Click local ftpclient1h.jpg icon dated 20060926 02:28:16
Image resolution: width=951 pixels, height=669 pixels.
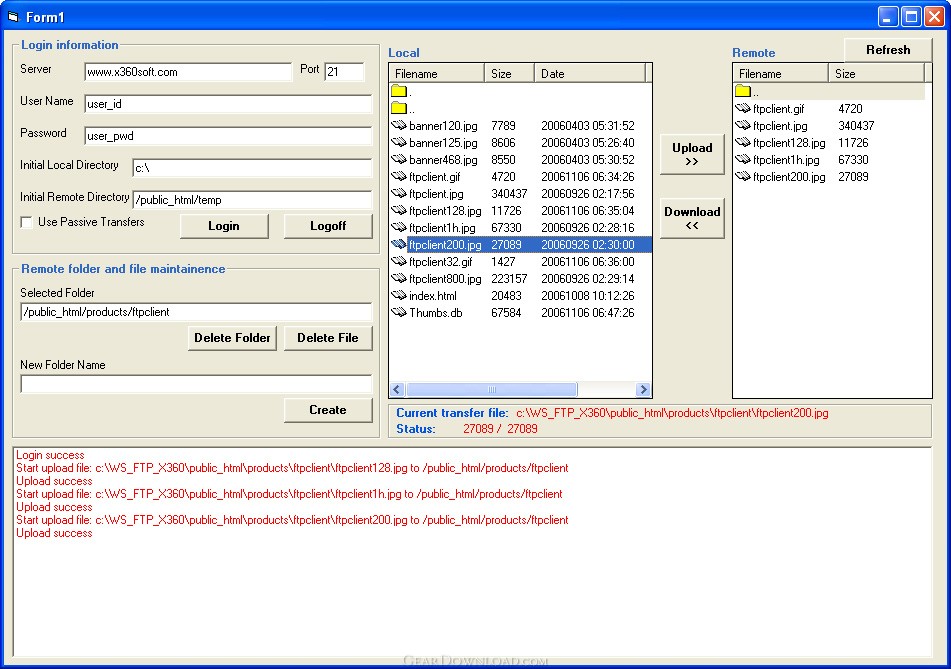click(398, 227)
